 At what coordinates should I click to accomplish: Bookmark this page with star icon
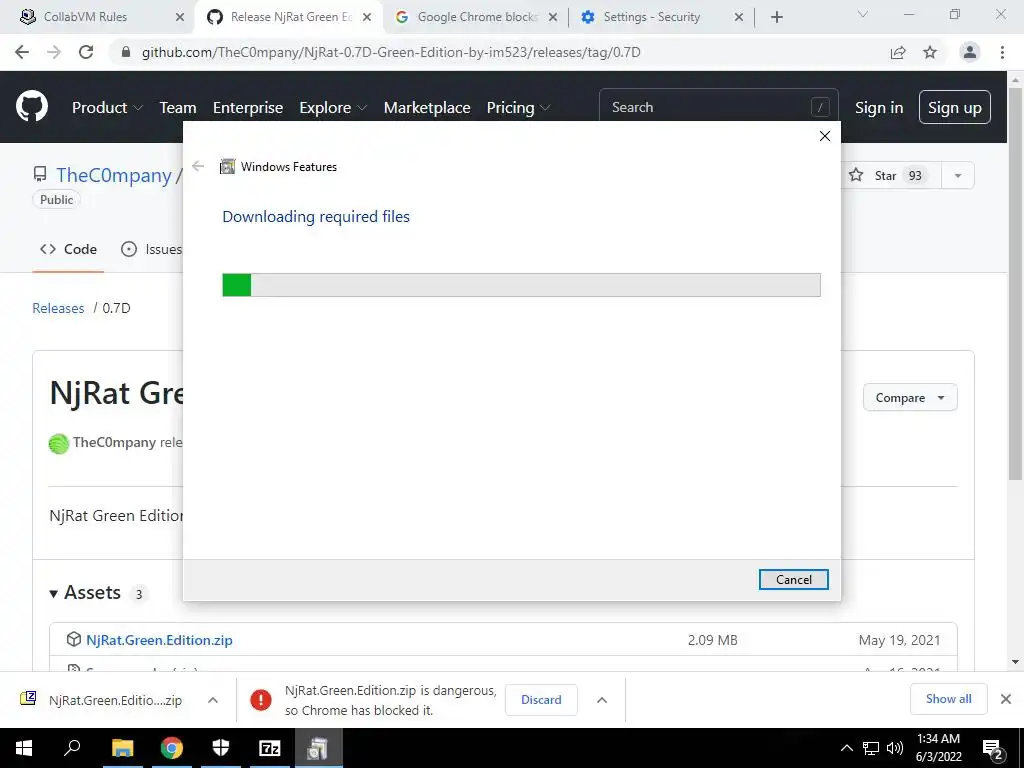(930, 52)
